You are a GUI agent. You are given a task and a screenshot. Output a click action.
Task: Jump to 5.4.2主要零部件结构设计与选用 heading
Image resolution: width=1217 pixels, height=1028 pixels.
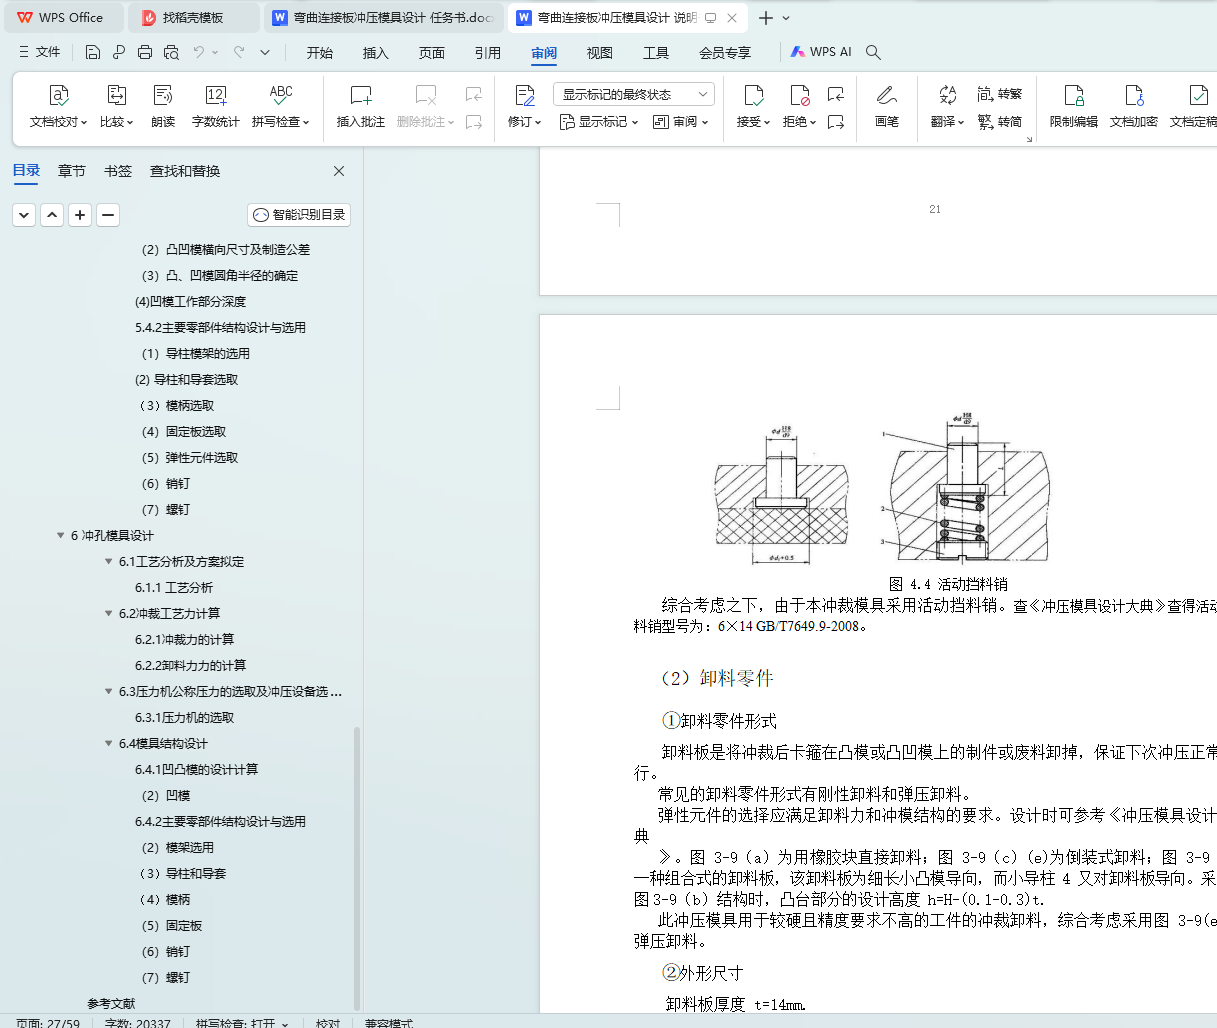click(220, 327)
